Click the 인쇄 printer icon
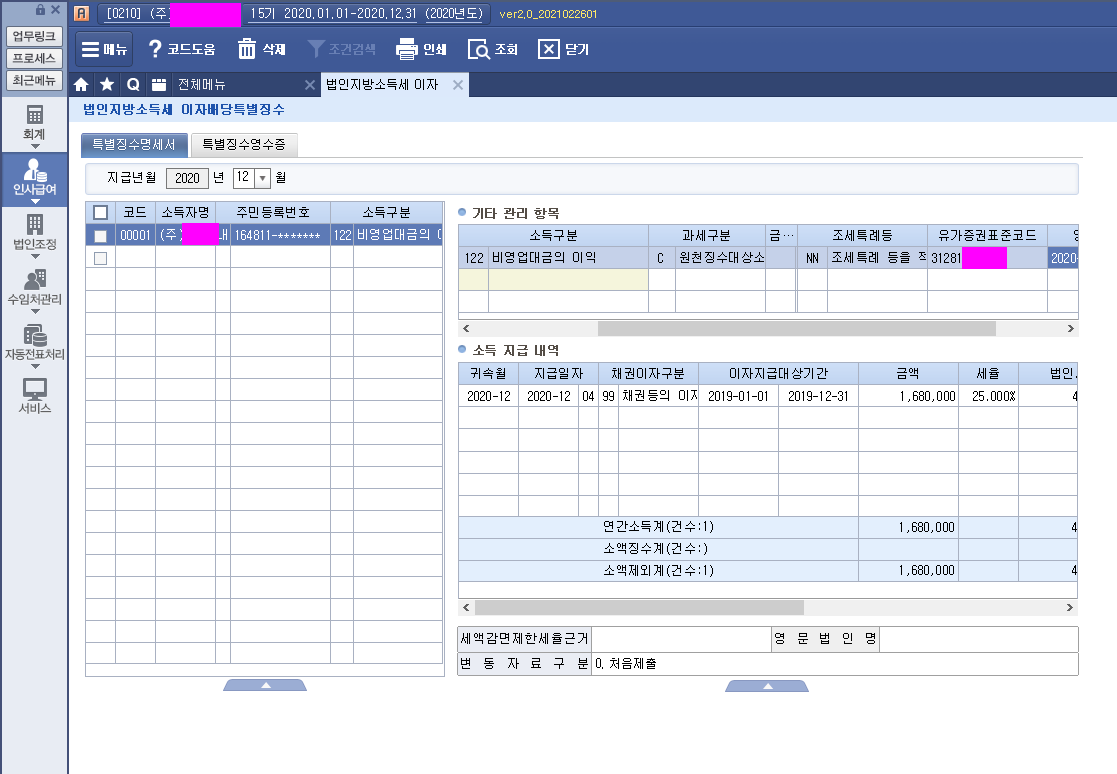This screenshot has height=774, width=1117. (x=407, y=49)
